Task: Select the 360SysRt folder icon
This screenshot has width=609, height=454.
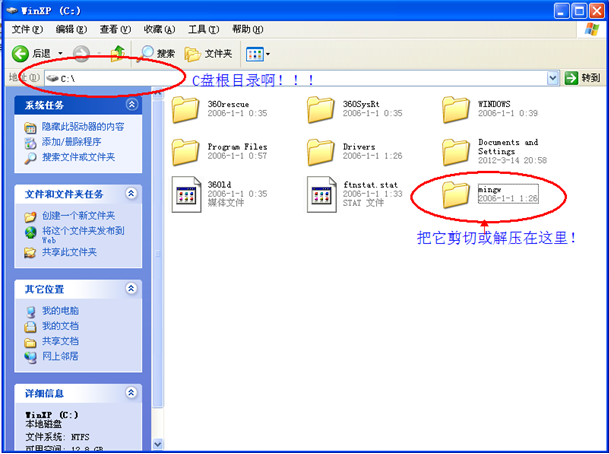Action: coord(320,110)
